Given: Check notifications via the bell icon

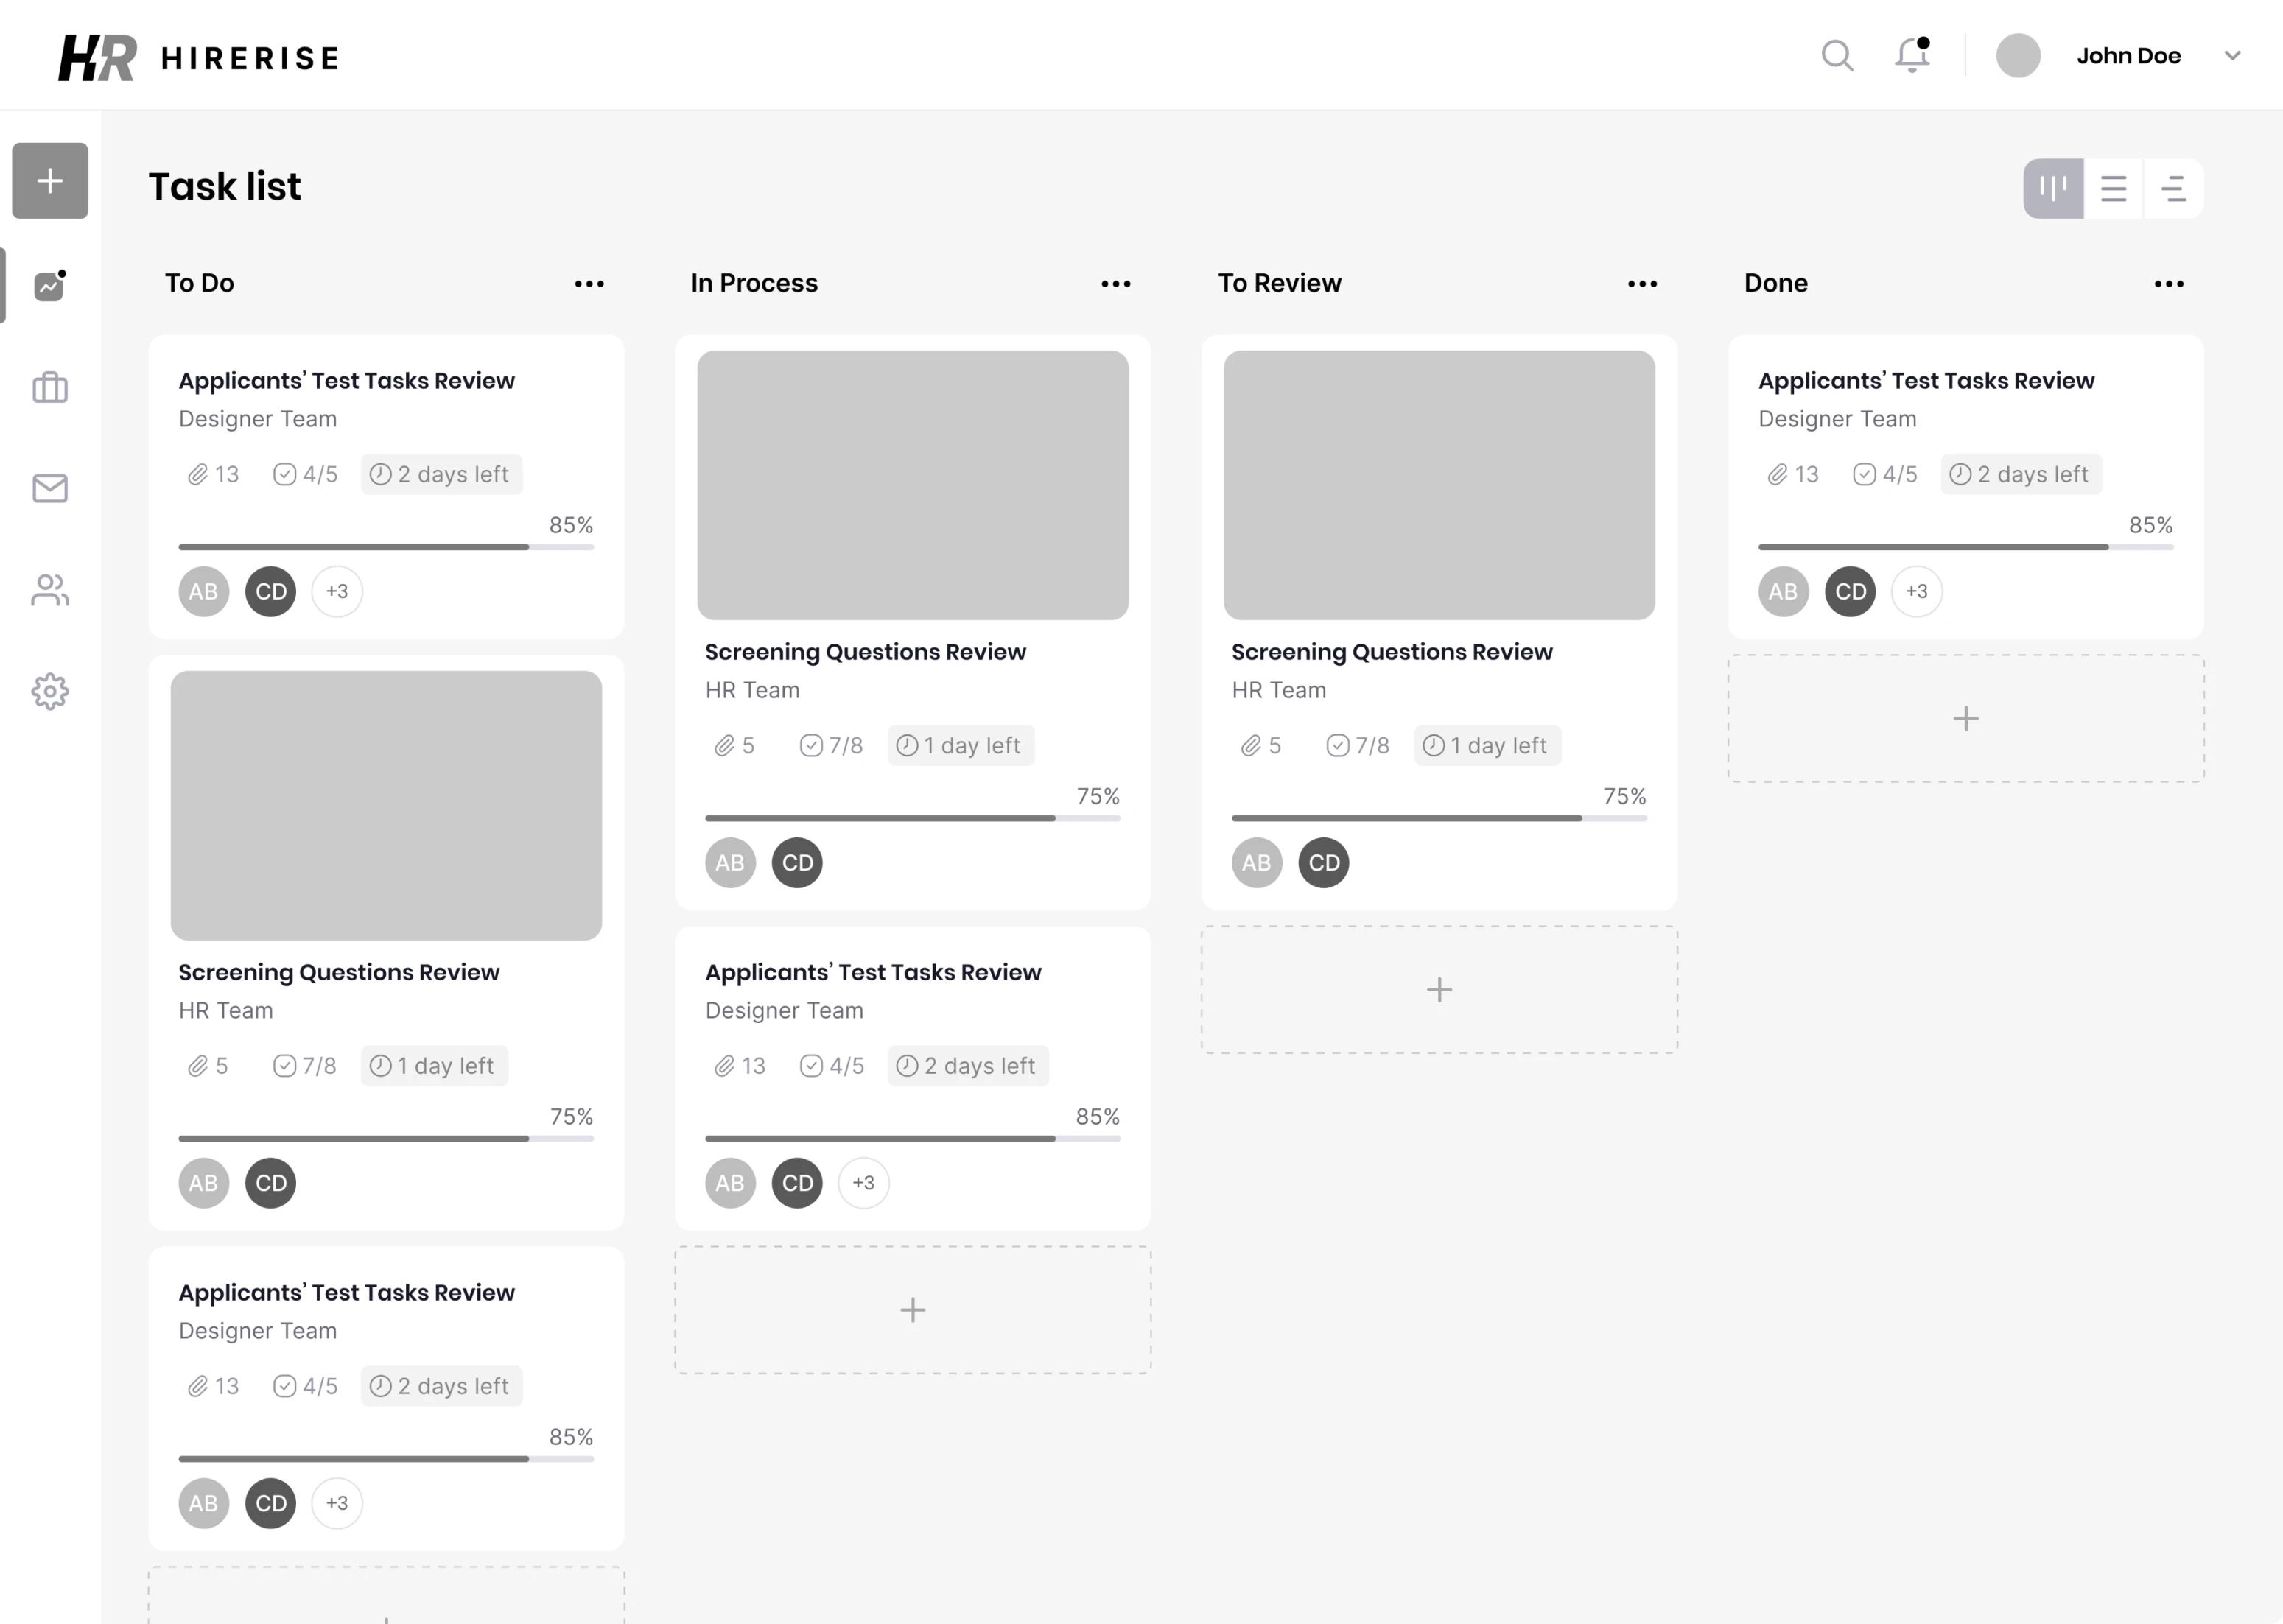Looking at the screenshot, I should pyautogui.click(x=1911, y=56).
